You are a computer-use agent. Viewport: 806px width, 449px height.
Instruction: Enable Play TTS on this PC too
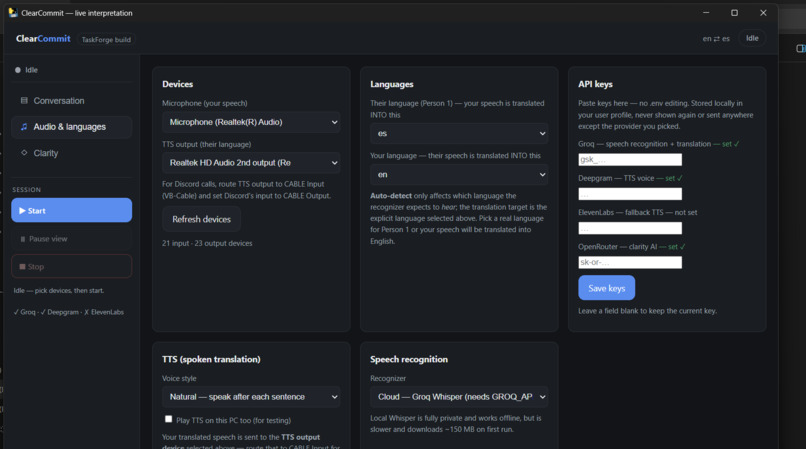168,419
